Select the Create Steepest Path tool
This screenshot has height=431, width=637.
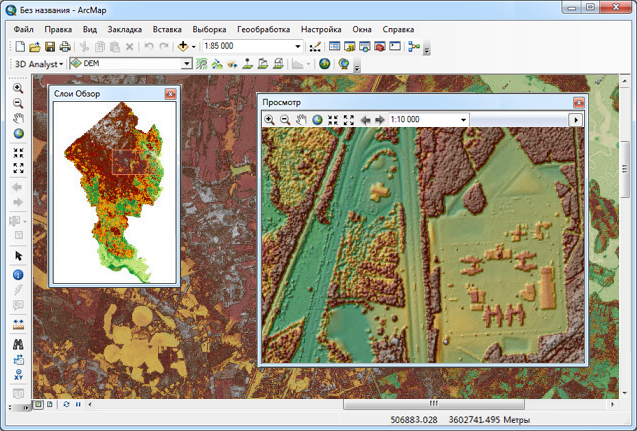point(217,64)
